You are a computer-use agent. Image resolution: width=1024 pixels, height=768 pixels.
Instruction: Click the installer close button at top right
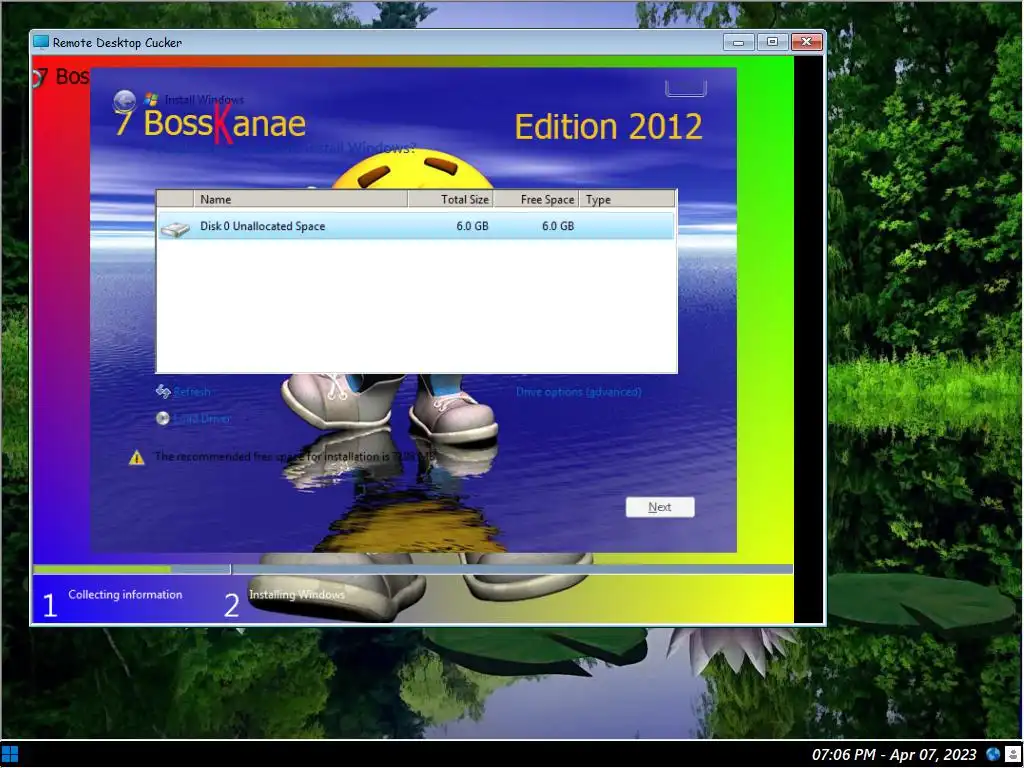(x=686, y=88)
